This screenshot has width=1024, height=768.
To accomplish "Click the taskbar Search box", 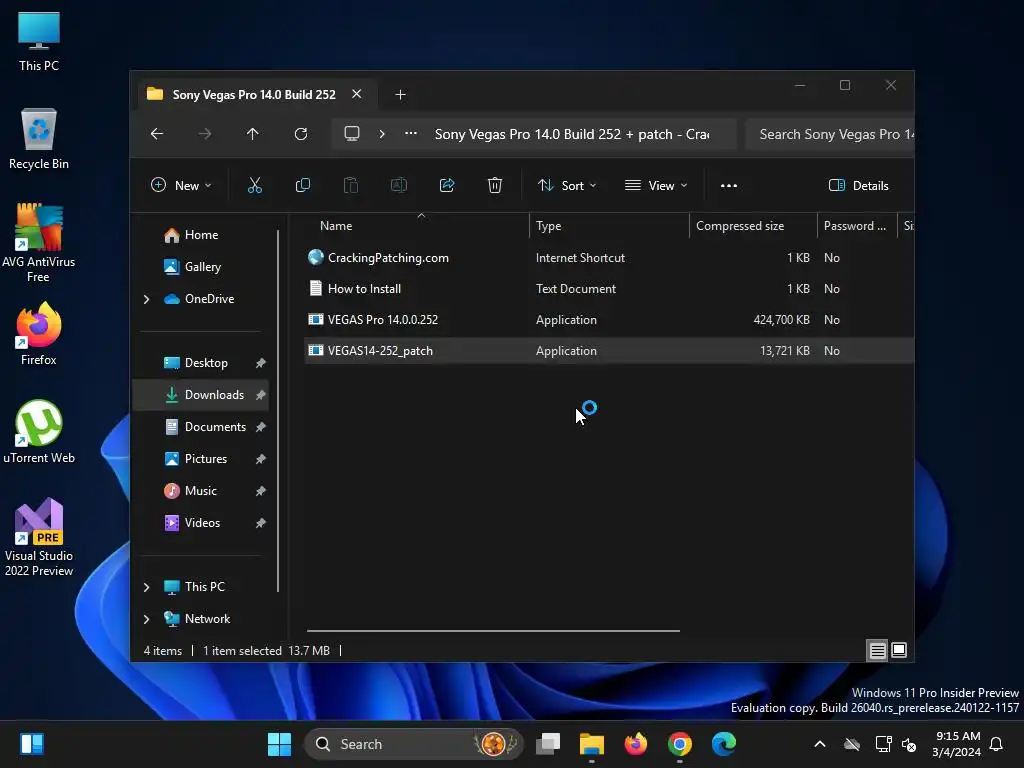I will 414,744.
